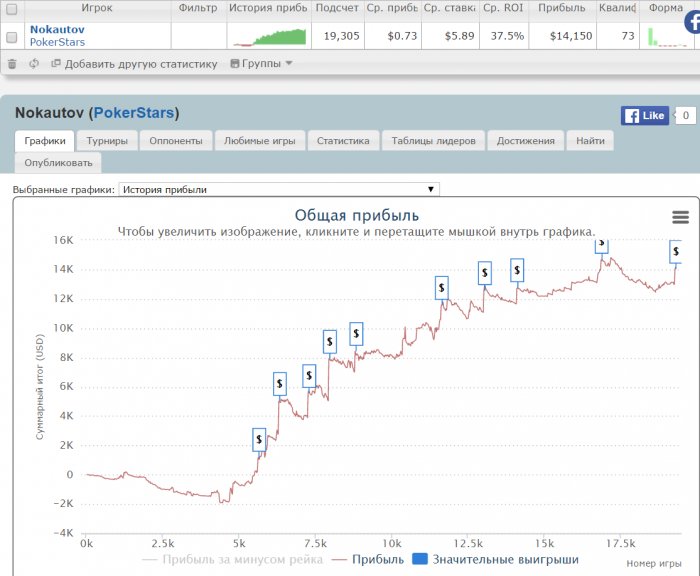Image resolution: width=700 pixels, height=576 pixels.
Task: Sort by the Подсчет column header
Action: tap(337, 8)
